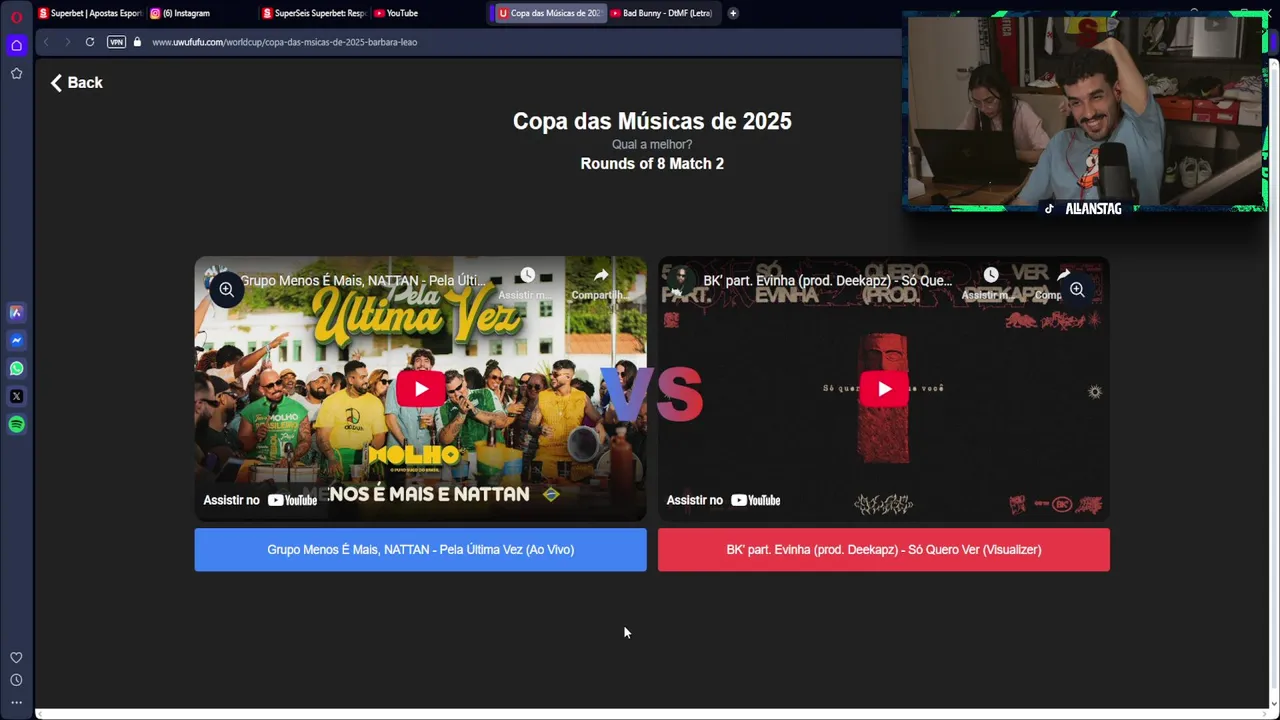Screen dimensions: 1280x720
Task: Switch to the SuperSeis Superbet tab
Action: click(x=314, y=13)
